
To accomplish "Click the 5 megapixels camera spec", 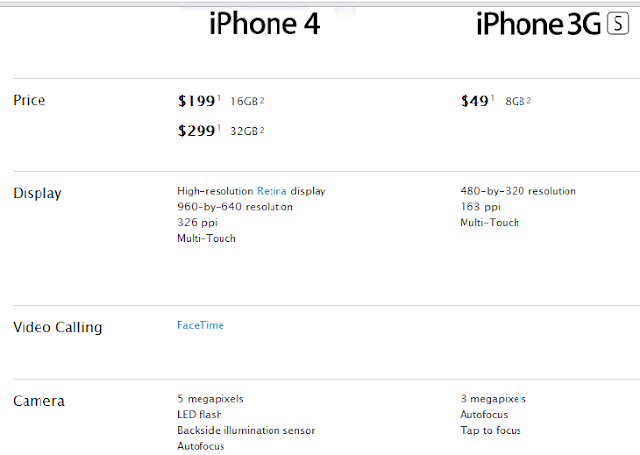I will tap(210, 399).
